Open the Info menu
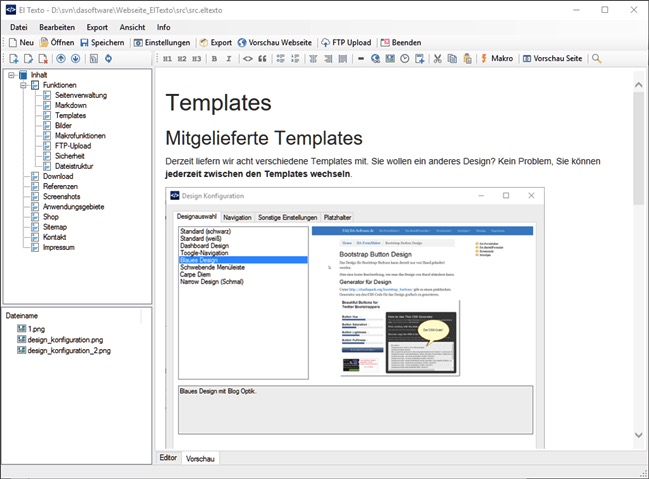 (x=163, y=27)
